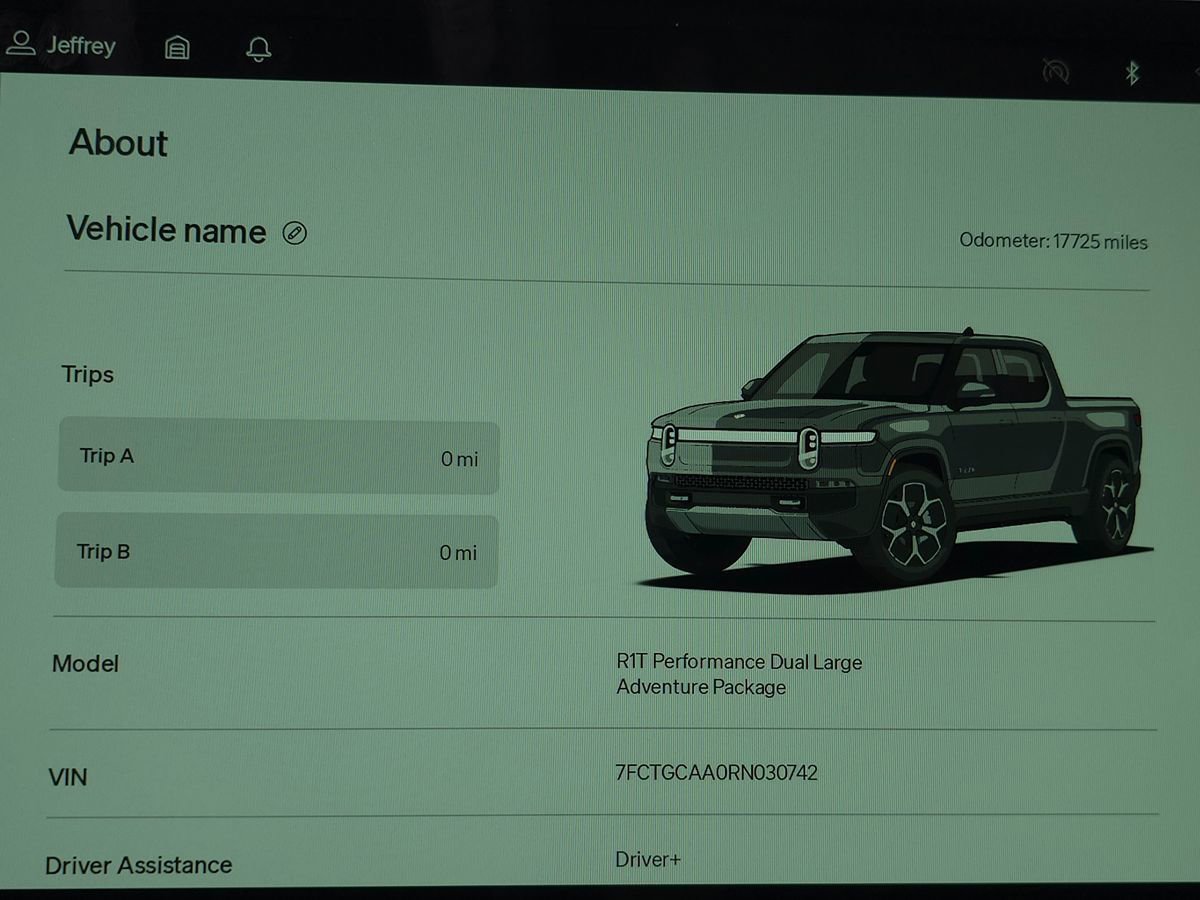The width and height of the screenshot is (1200, 900).
Task: Select the Trip A row
Action: pyautogui.click(x=278, y=457)
